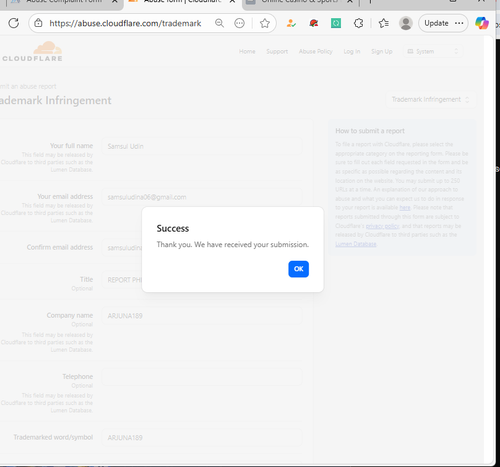Open the System theme dropdown

pyautogui.click(x=433, y=51)
